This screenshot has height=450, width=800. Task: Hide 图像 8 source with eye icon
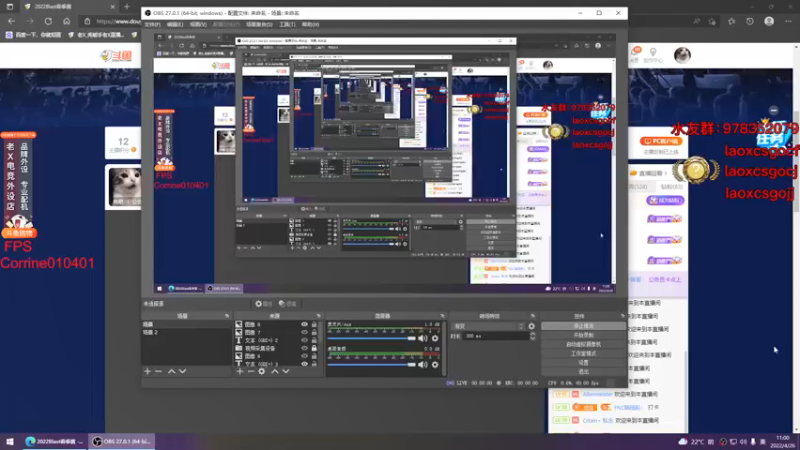[305, 324]
